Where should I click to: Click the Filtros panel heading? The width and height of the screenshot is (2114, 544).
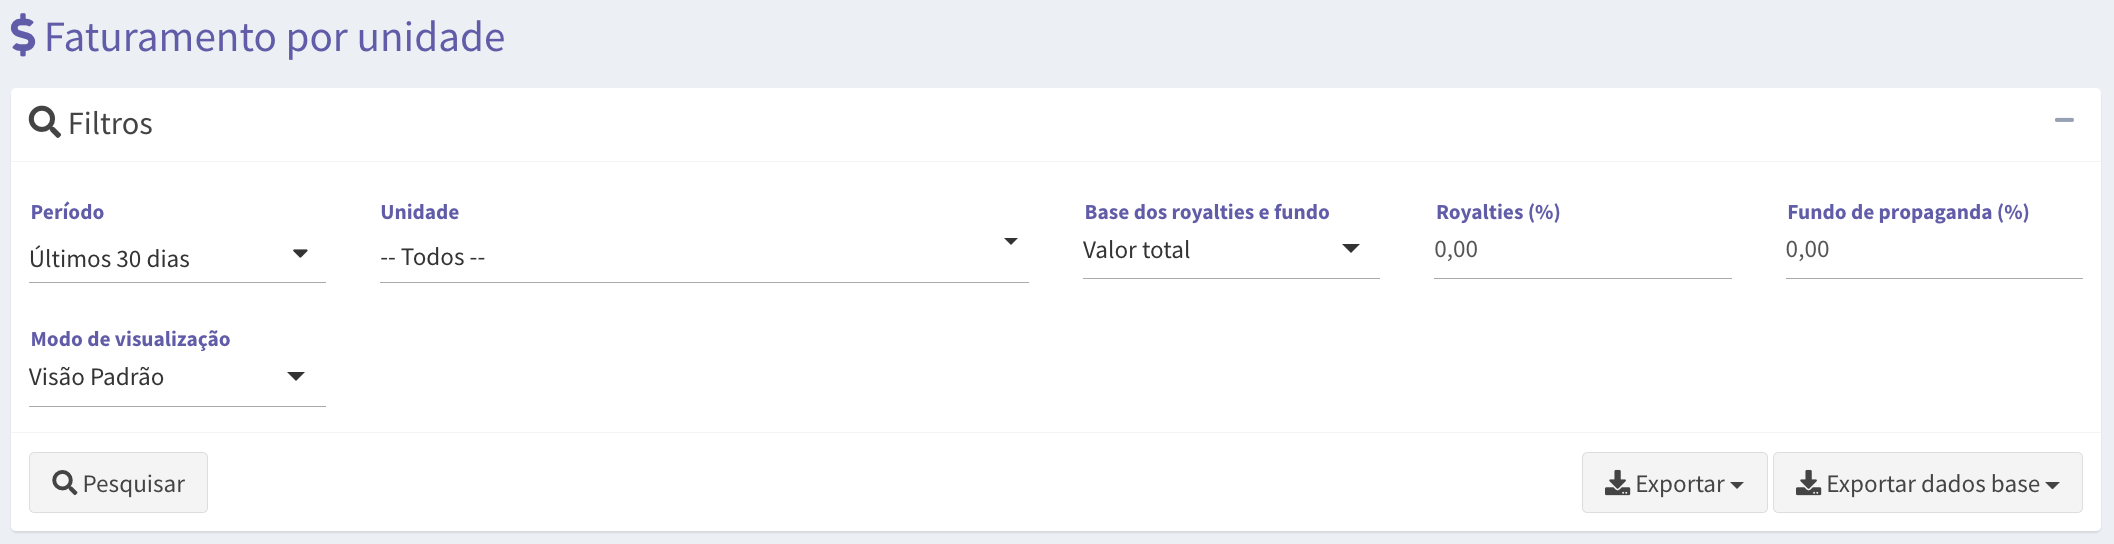(x=110, y=123)
